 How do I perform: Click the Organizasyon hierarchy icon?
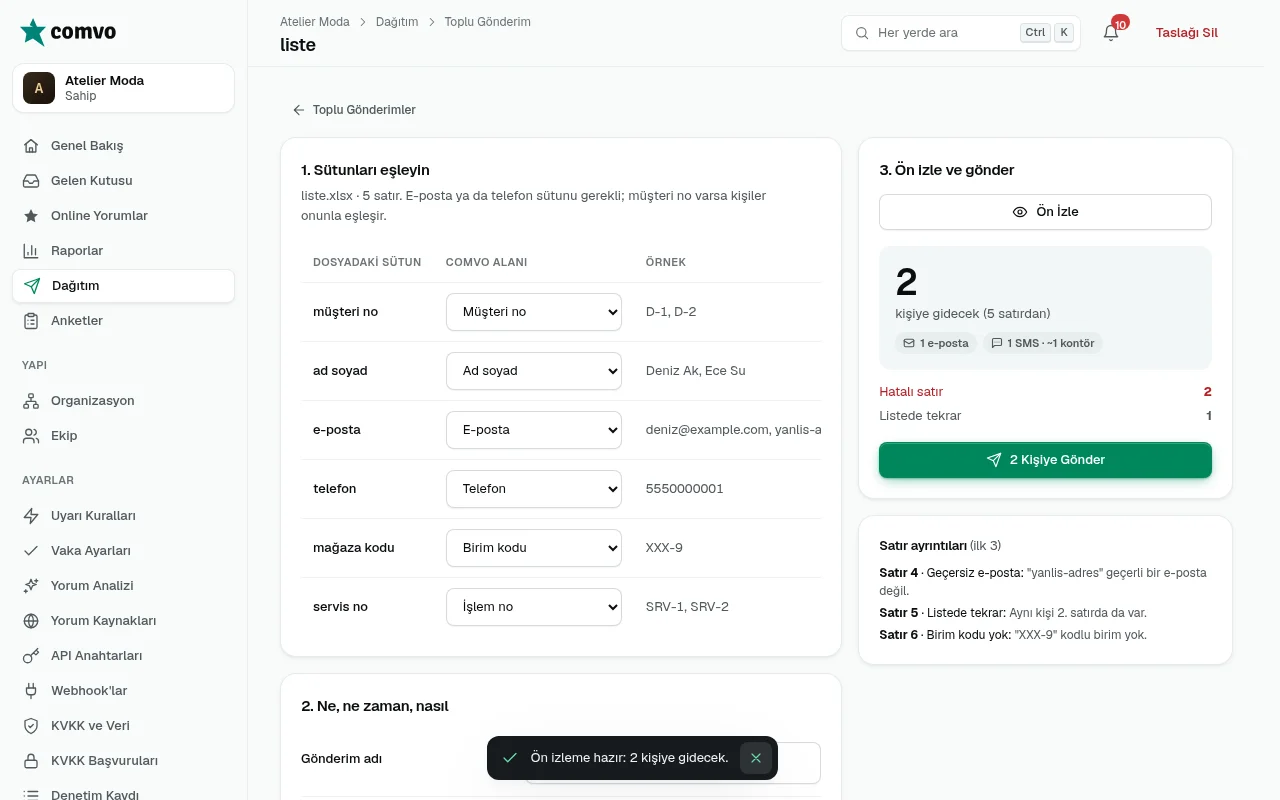coord(31,401)
